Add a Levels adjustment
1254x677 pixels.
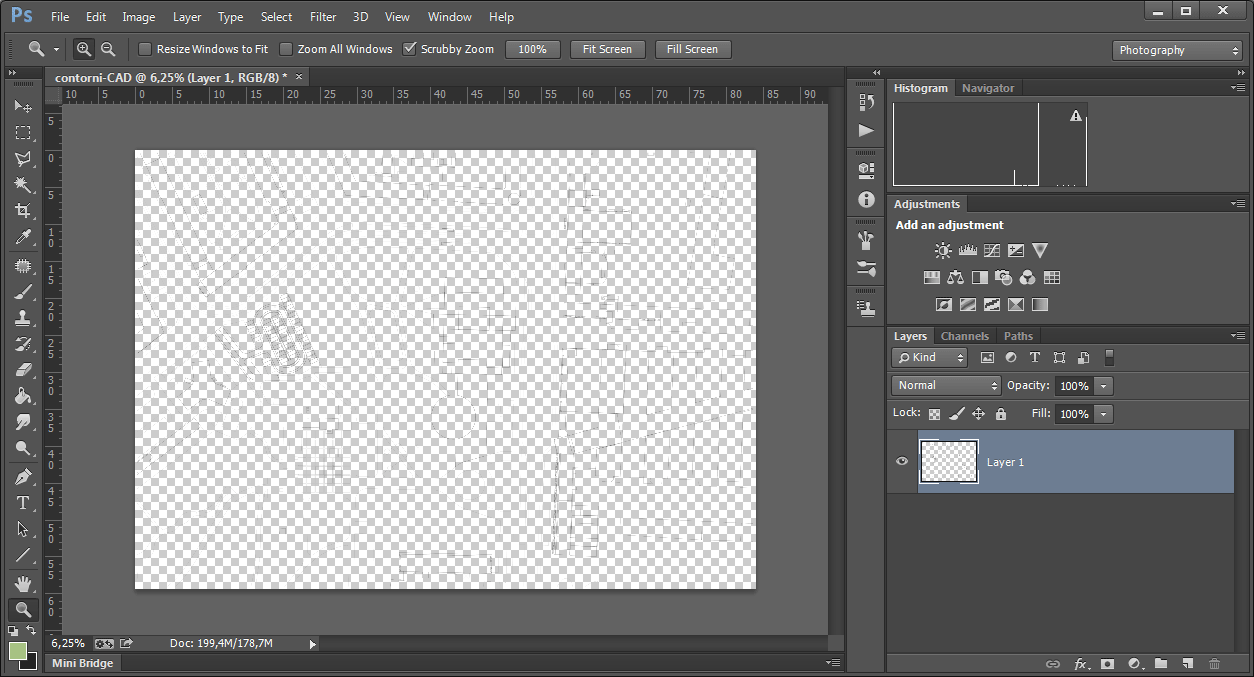tap(967, 251)
